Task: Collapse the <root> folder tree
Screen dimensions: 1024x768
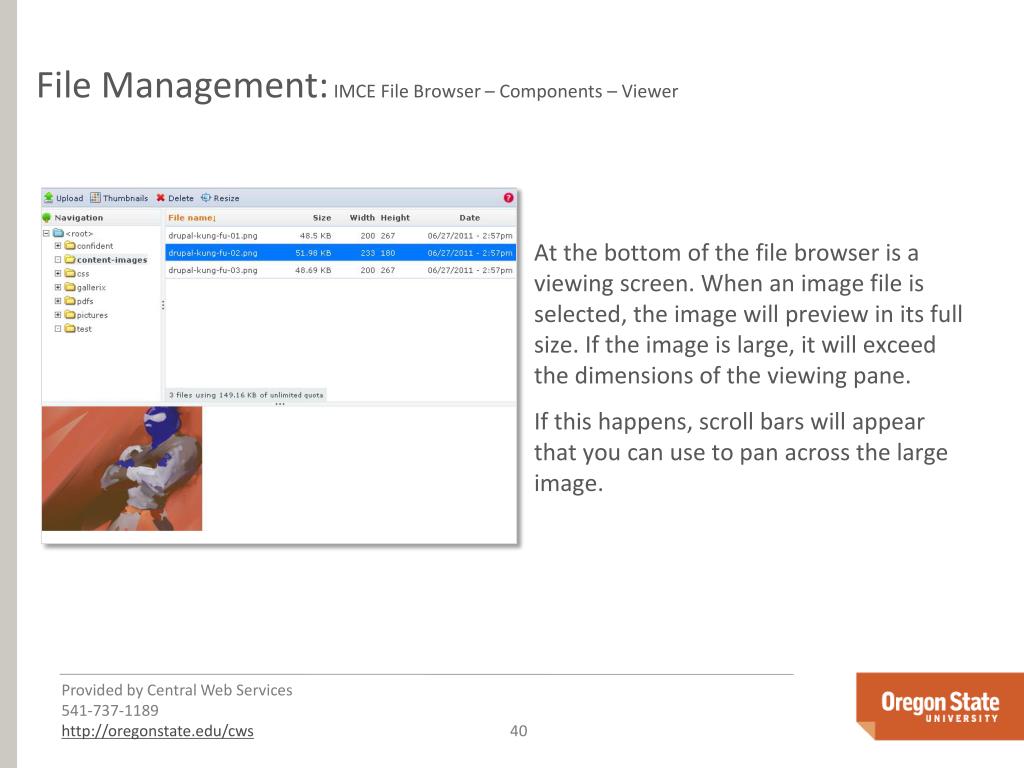Action: coord(46,233)
